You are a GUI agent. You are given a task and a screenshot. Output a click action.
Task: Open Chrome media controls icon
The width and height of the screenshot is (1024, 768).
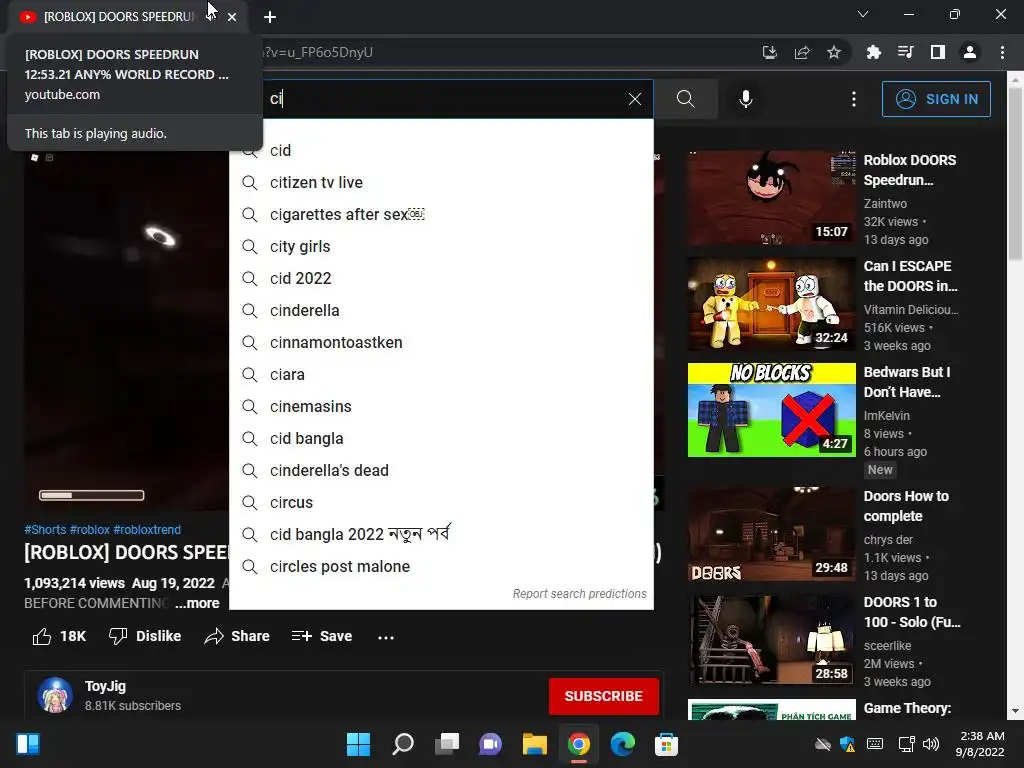pos(905,52)
